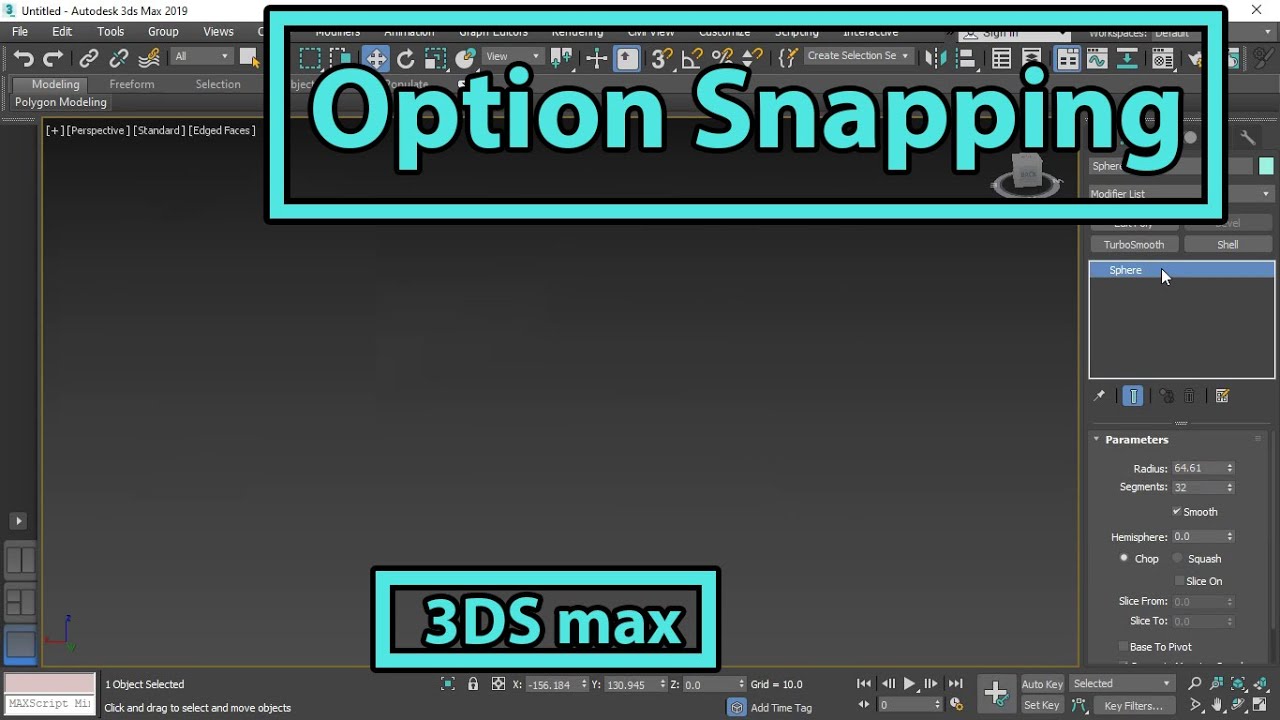1280x720 pixels.
Task: Click the Absolute Mode Transform Type-In icon
Action: coord(498,684)
